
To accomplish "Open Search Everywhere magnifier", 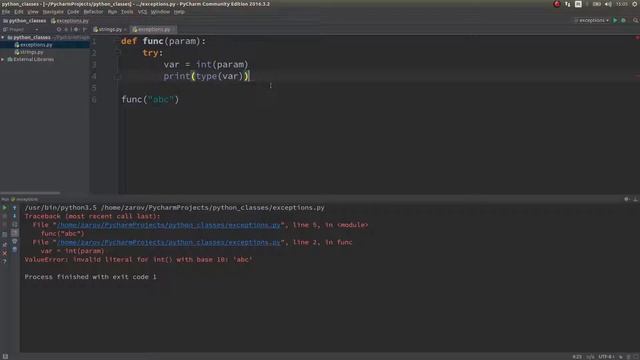I will coord(636,20).
